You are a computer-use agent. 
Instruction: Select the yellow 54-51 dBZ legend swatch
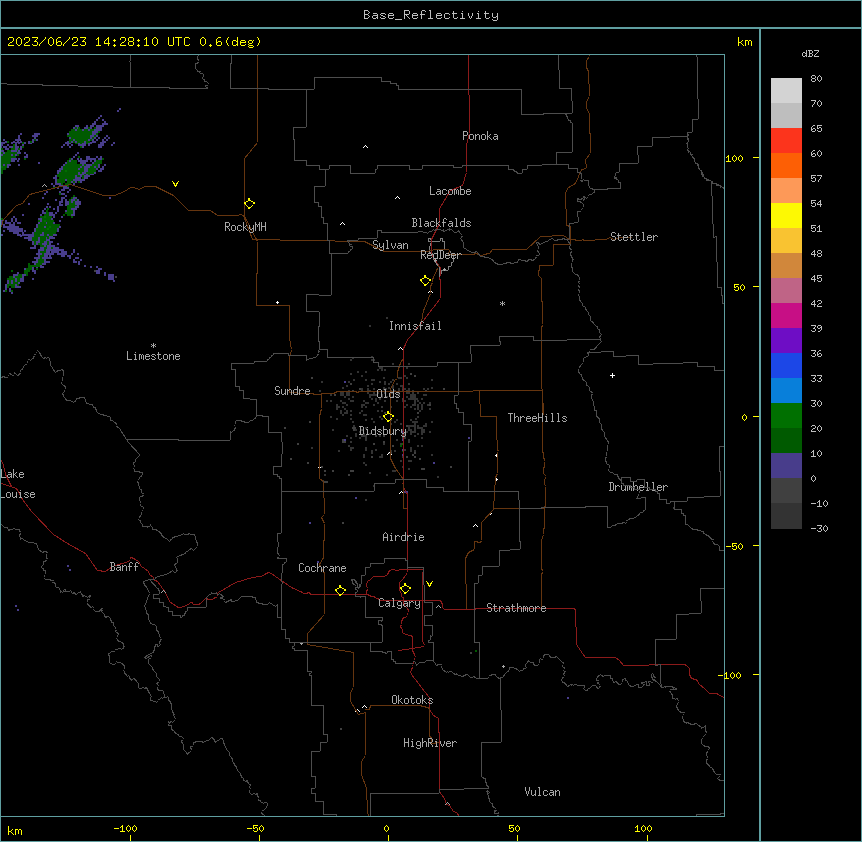(x=786, y=215)
